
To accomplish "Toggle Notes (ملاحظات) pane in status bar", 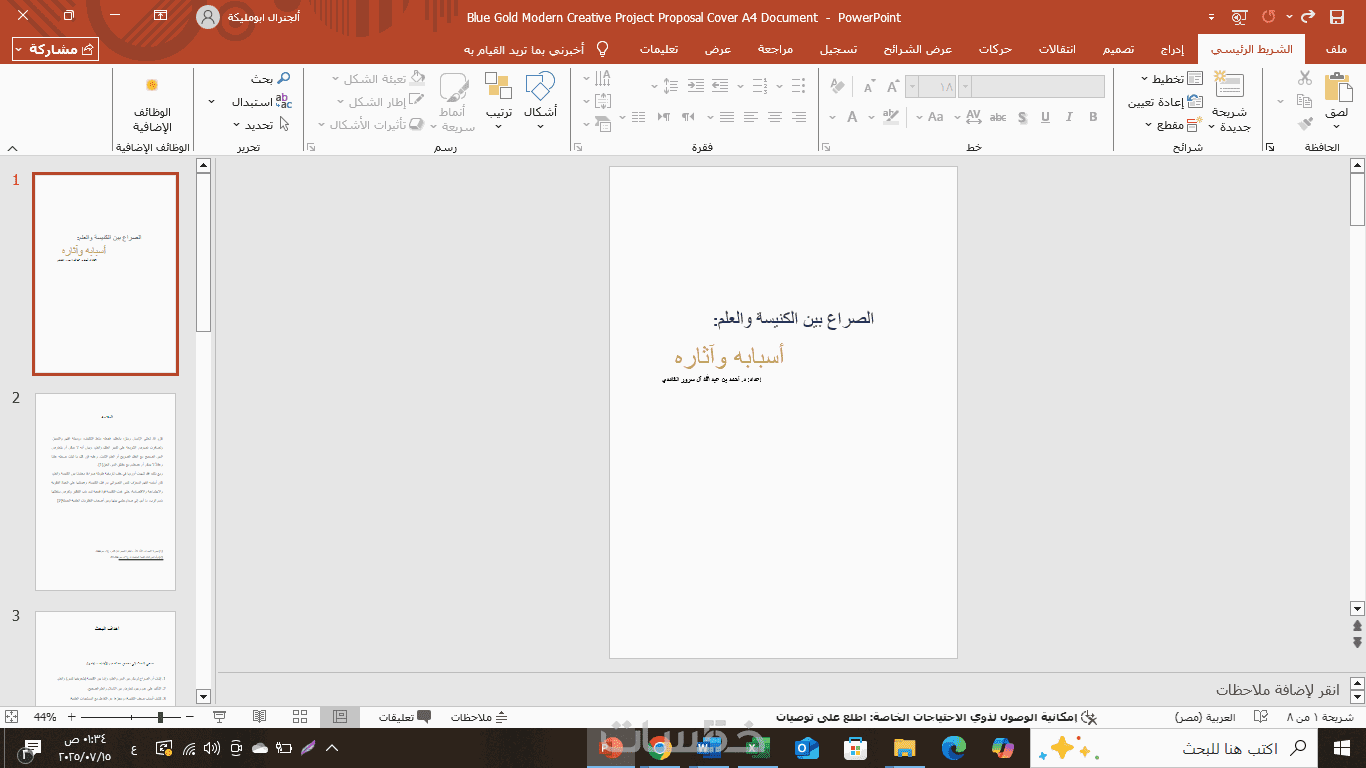I will coord(480,717).
